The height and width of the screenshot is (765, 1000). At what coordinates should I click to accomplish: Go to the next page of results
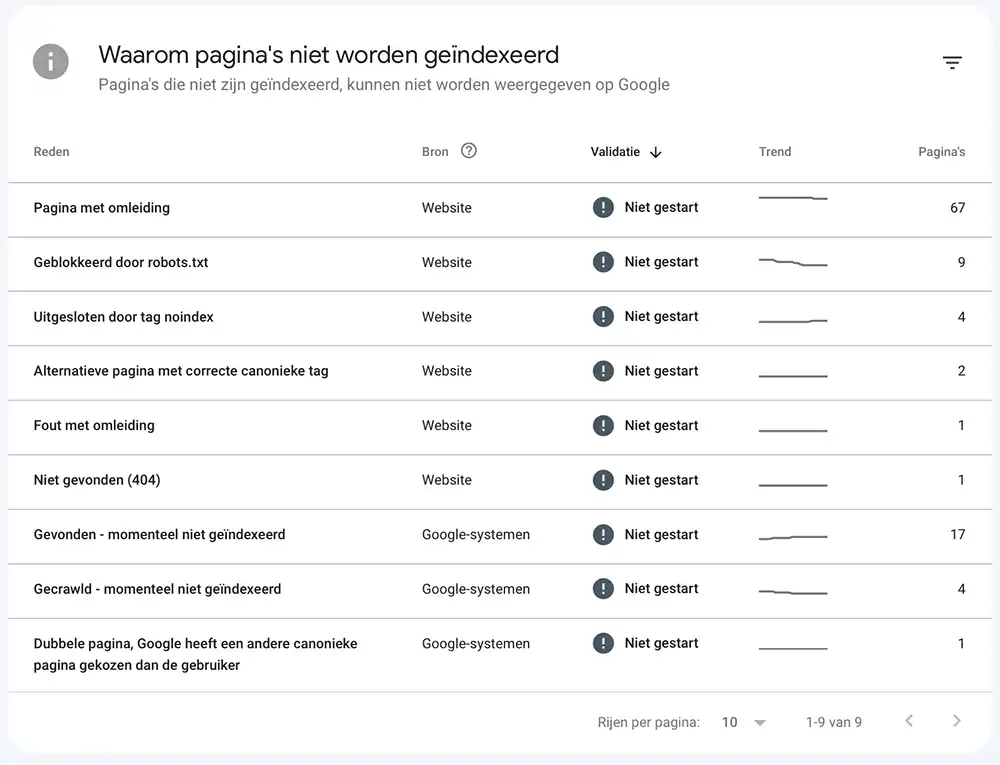coord(957,721)
